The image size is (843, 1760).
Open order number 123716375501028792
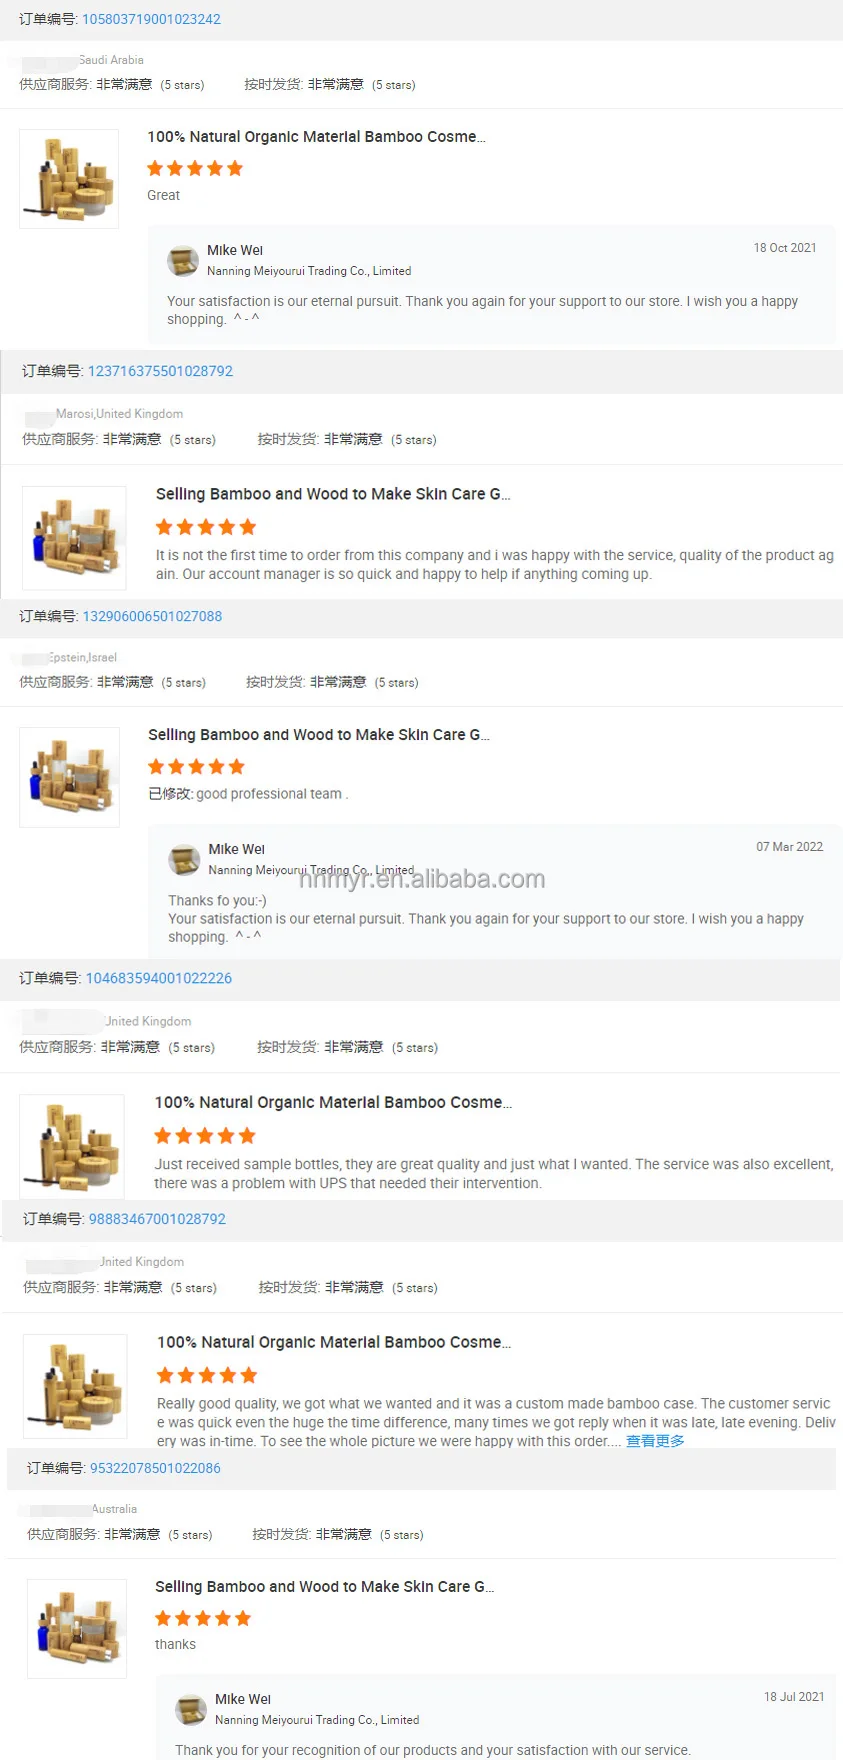pyautogui.click(x=160, y=371)
